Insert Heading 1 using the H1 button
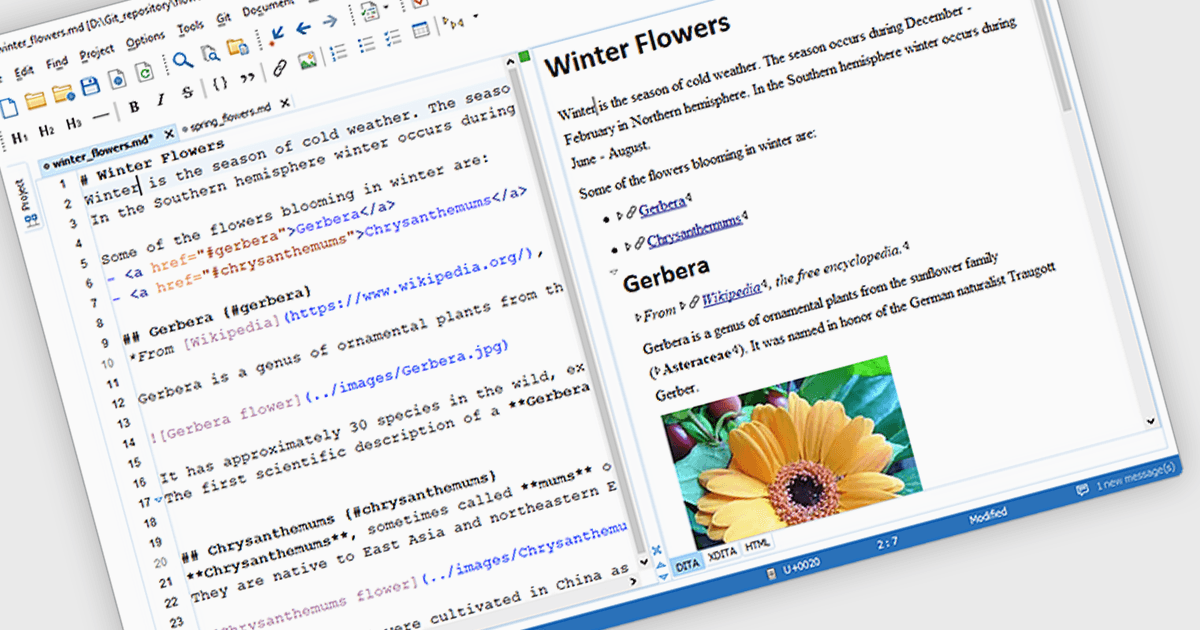 [x=19, y=137]
